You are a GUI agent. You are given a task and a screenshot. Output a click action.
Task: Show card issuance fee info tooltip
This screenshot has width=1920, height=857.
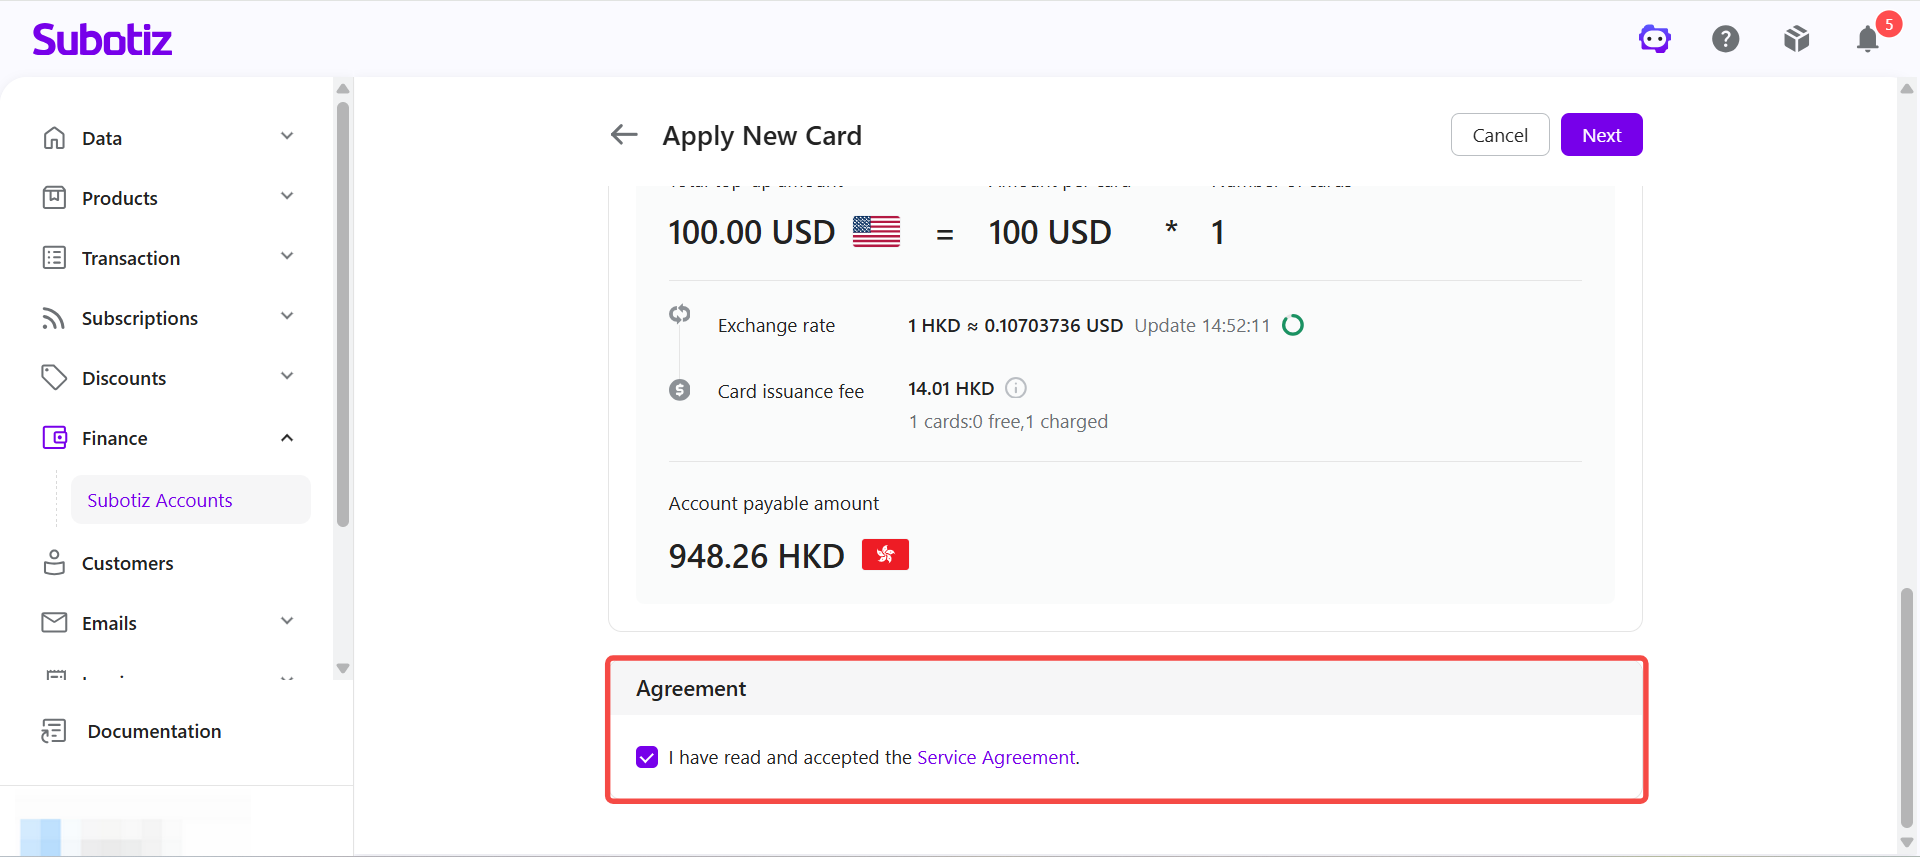[x=1016, y=388]
